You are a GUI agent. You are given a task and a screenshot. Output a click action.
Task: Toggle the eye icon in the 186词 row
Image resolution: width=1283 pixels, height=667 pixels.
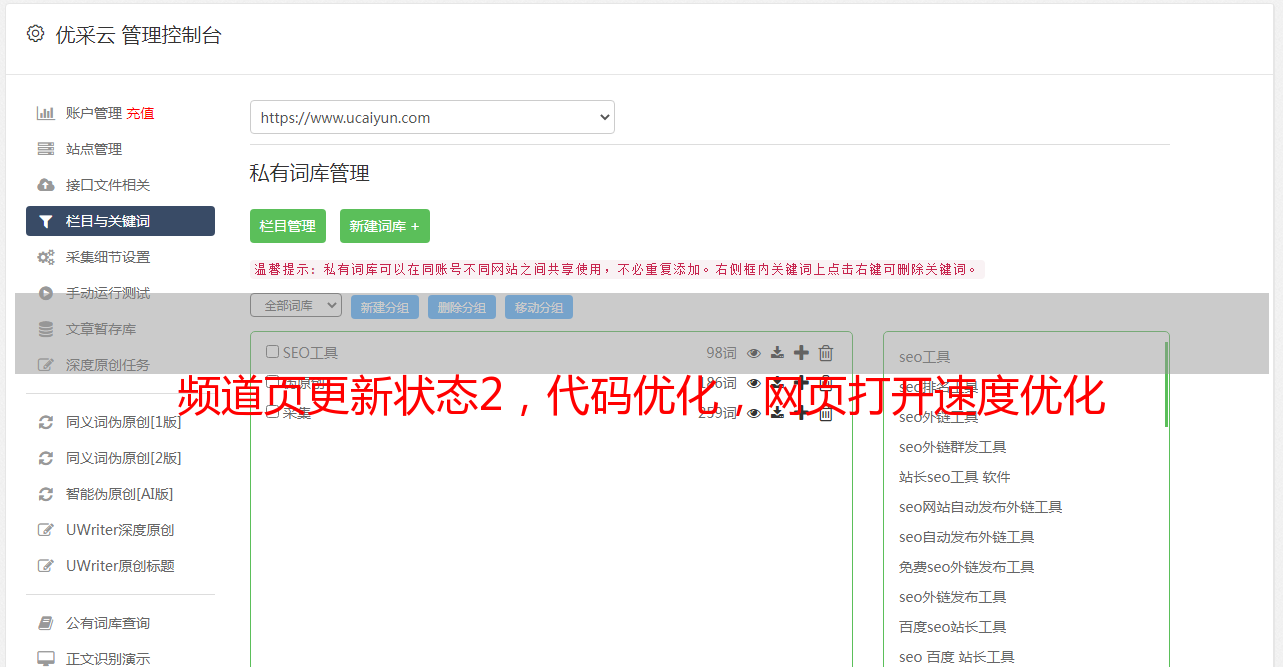(x=754, y=383)
